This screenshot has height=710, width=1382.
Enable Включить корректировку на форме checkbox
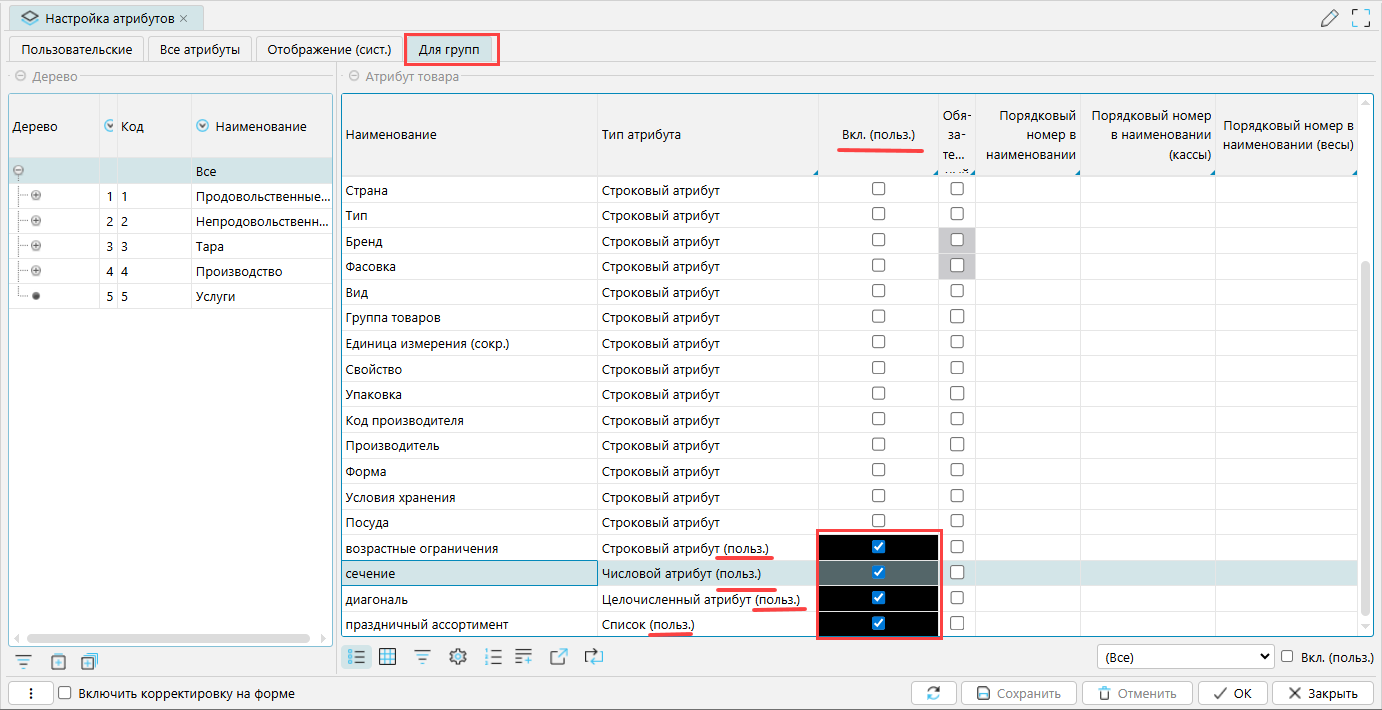tap(65, 693)
